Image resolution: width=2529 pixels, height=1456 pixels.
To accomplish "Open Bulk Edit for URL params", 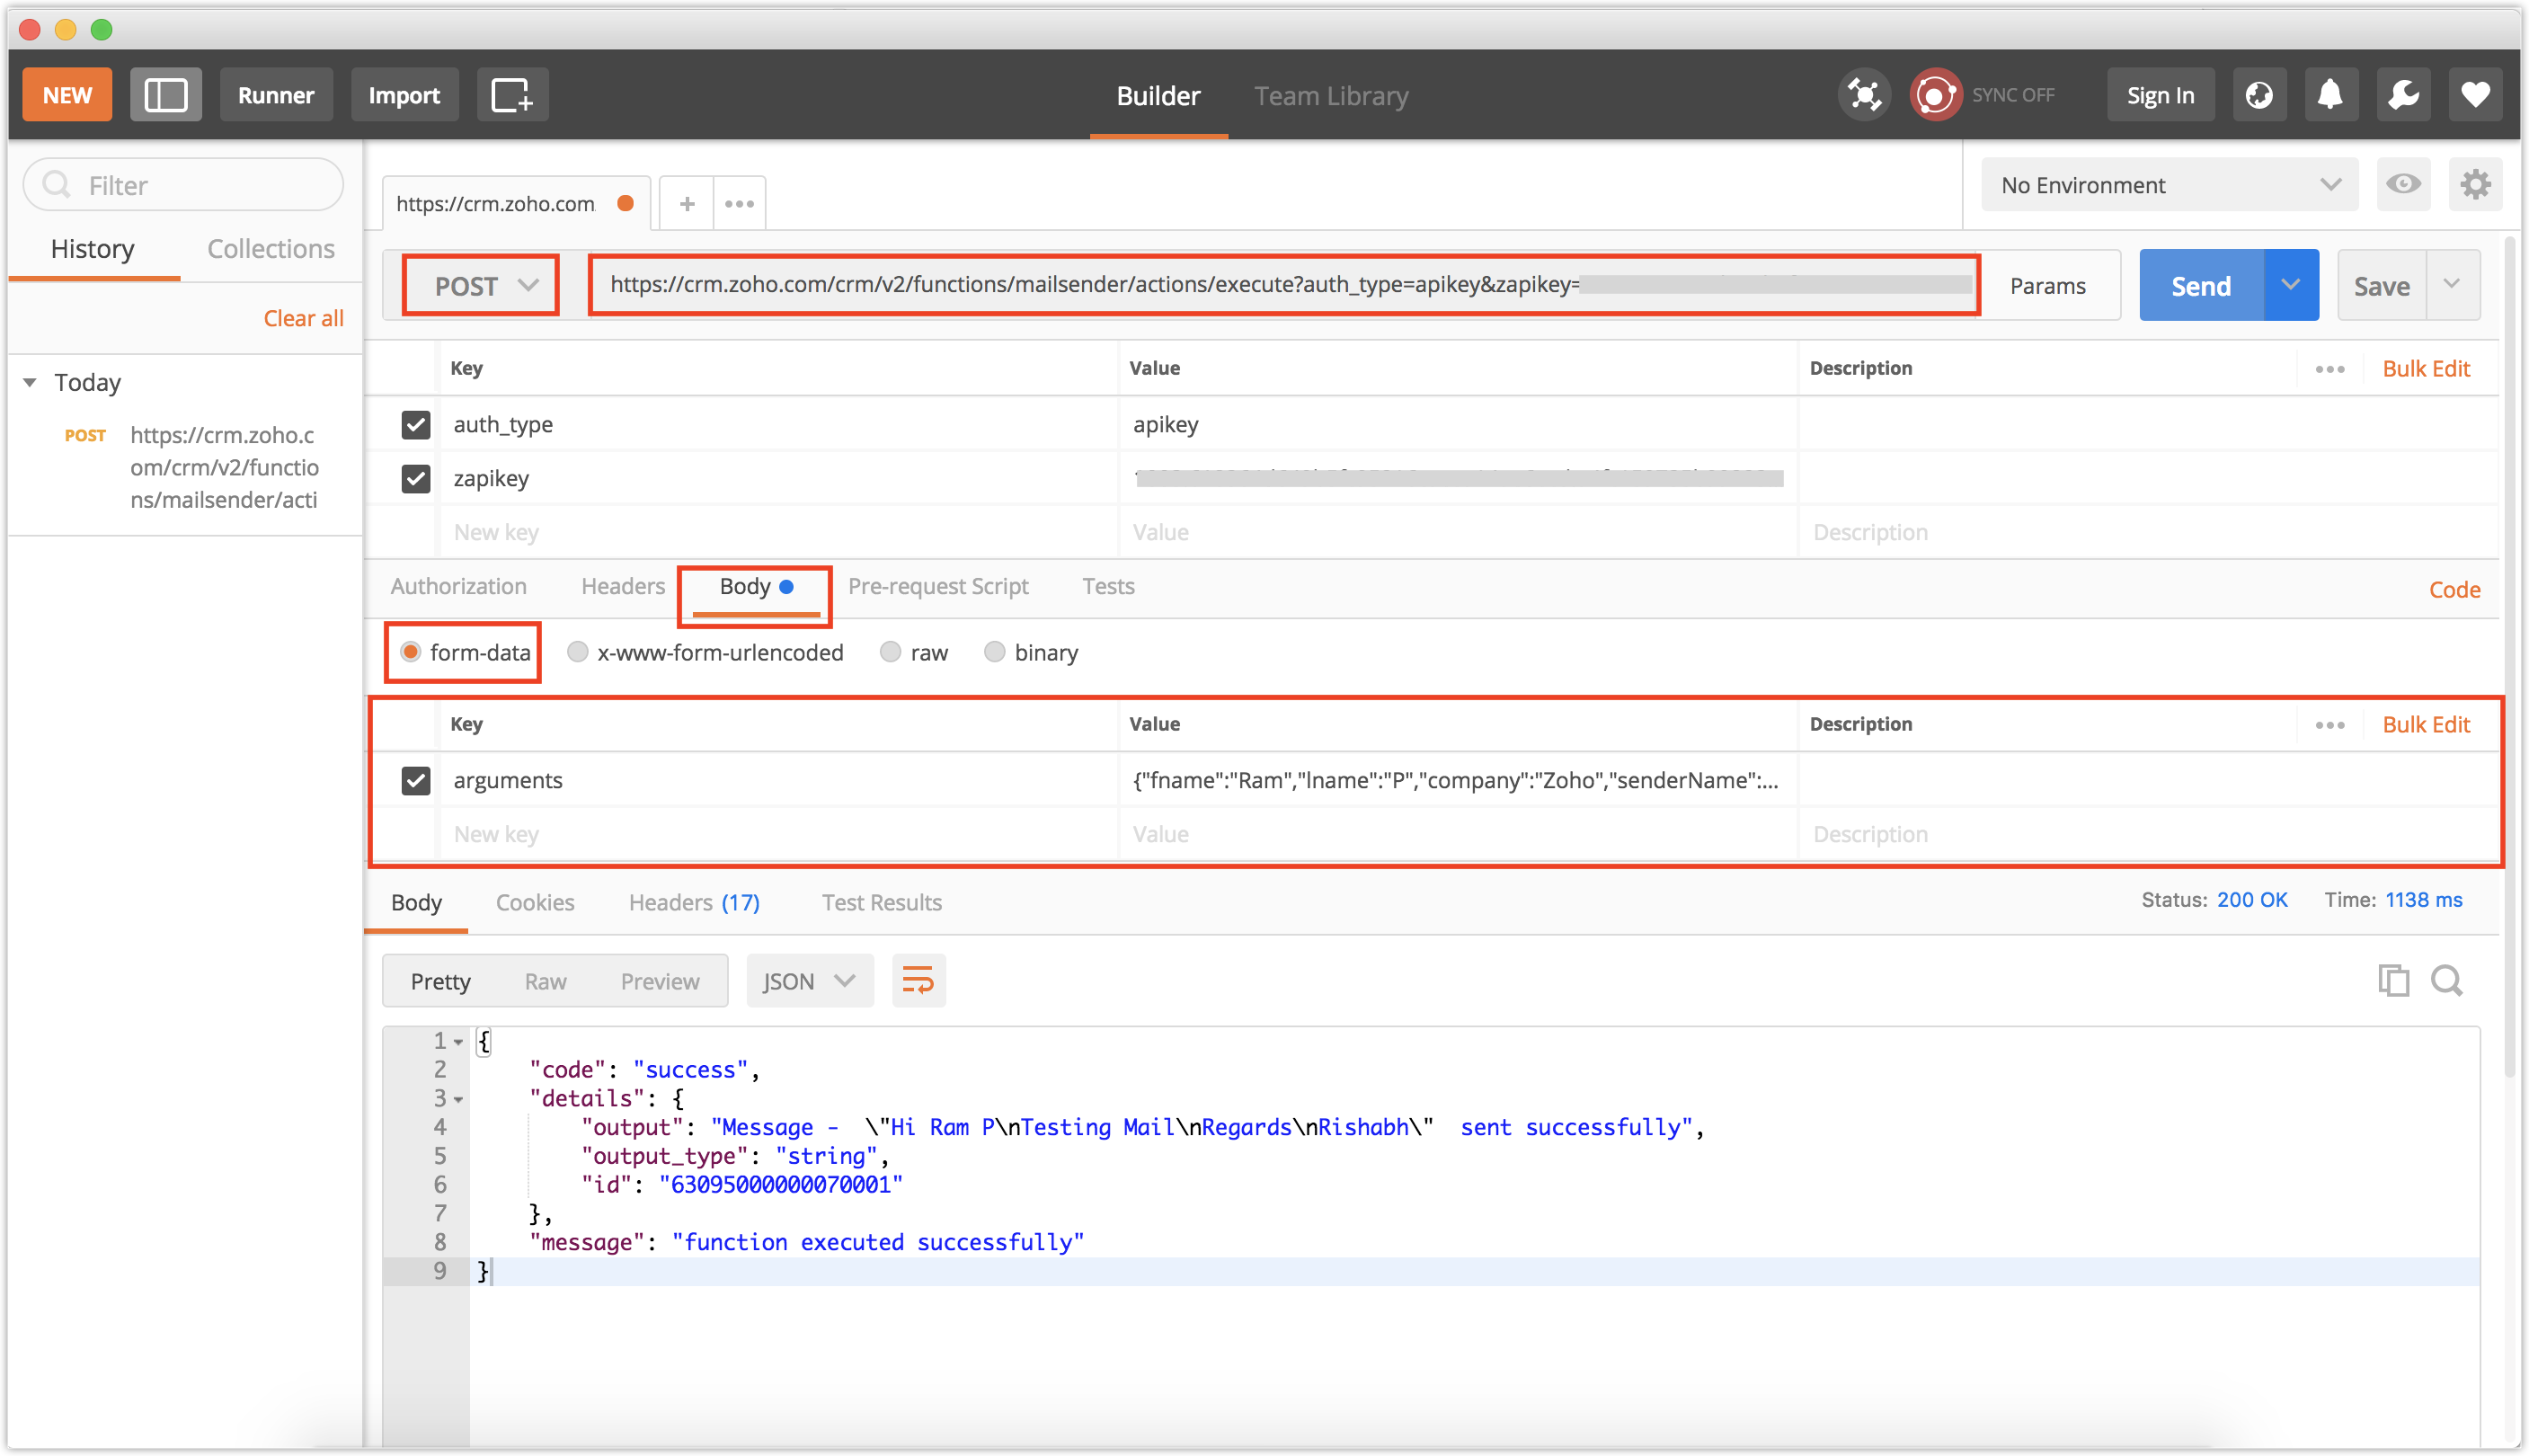I will pos(2426,369).
